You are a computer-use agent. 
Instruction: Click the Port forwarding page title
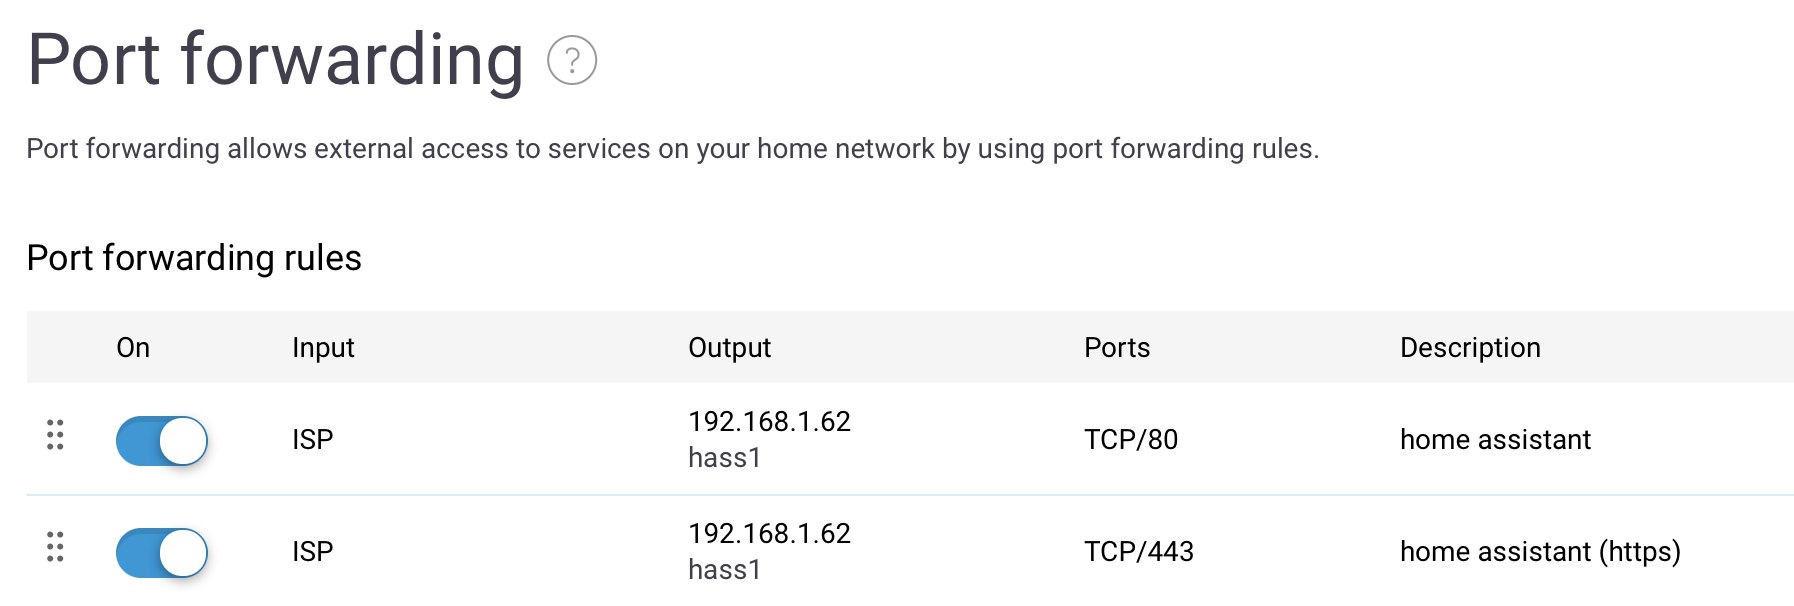[275, 60]
